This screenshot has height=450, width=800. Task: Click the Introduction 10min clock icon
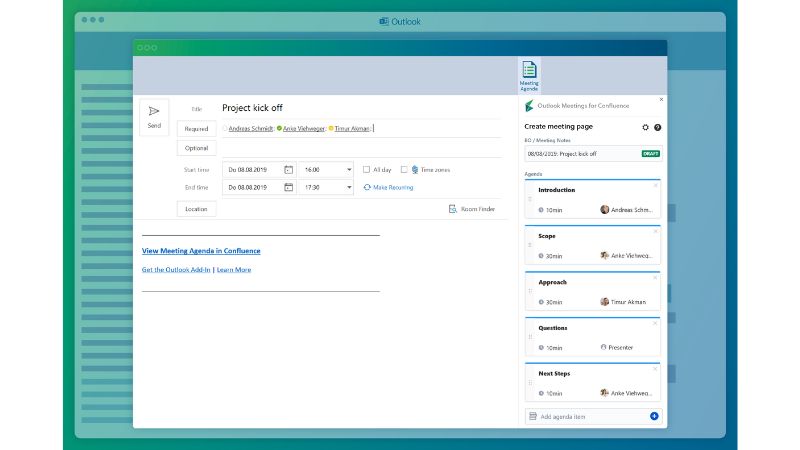(x=541, y=210)
